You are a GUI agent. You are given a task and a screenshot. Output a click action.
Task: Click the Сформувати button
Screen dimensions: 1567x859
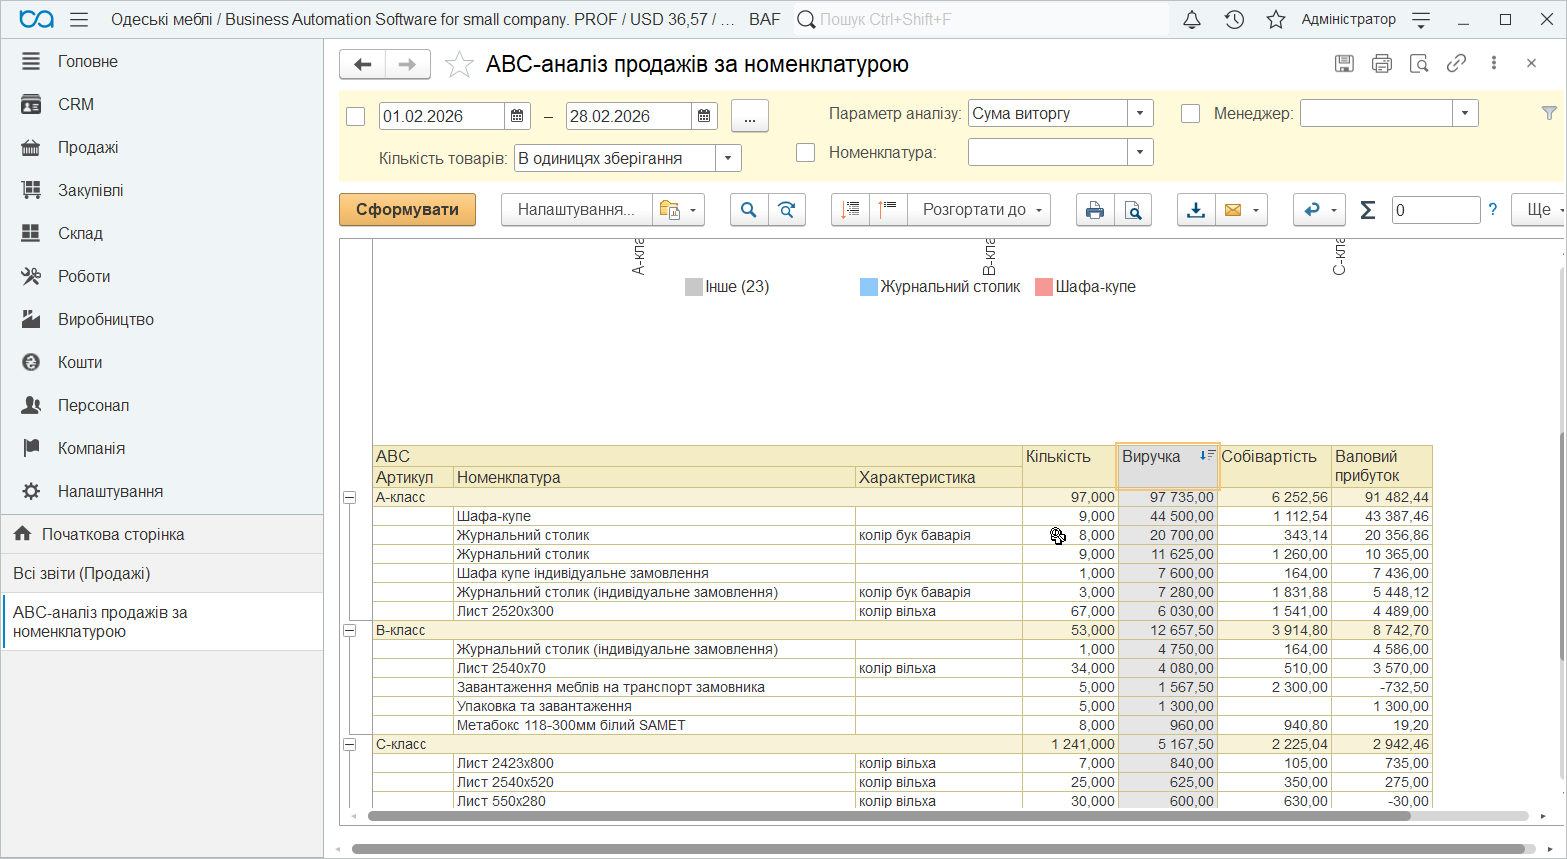[407, 210]
